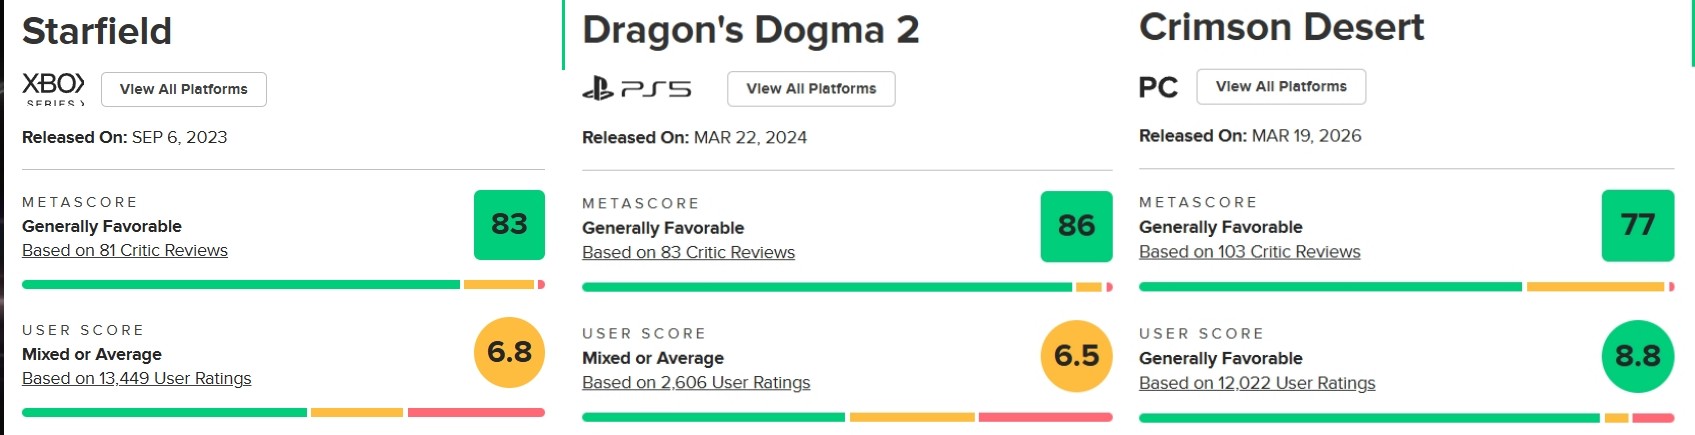This screenshot has height=435, width=1695.
Task: Click Starfield's yellow 6.8 user score circle
Action: 509,352
